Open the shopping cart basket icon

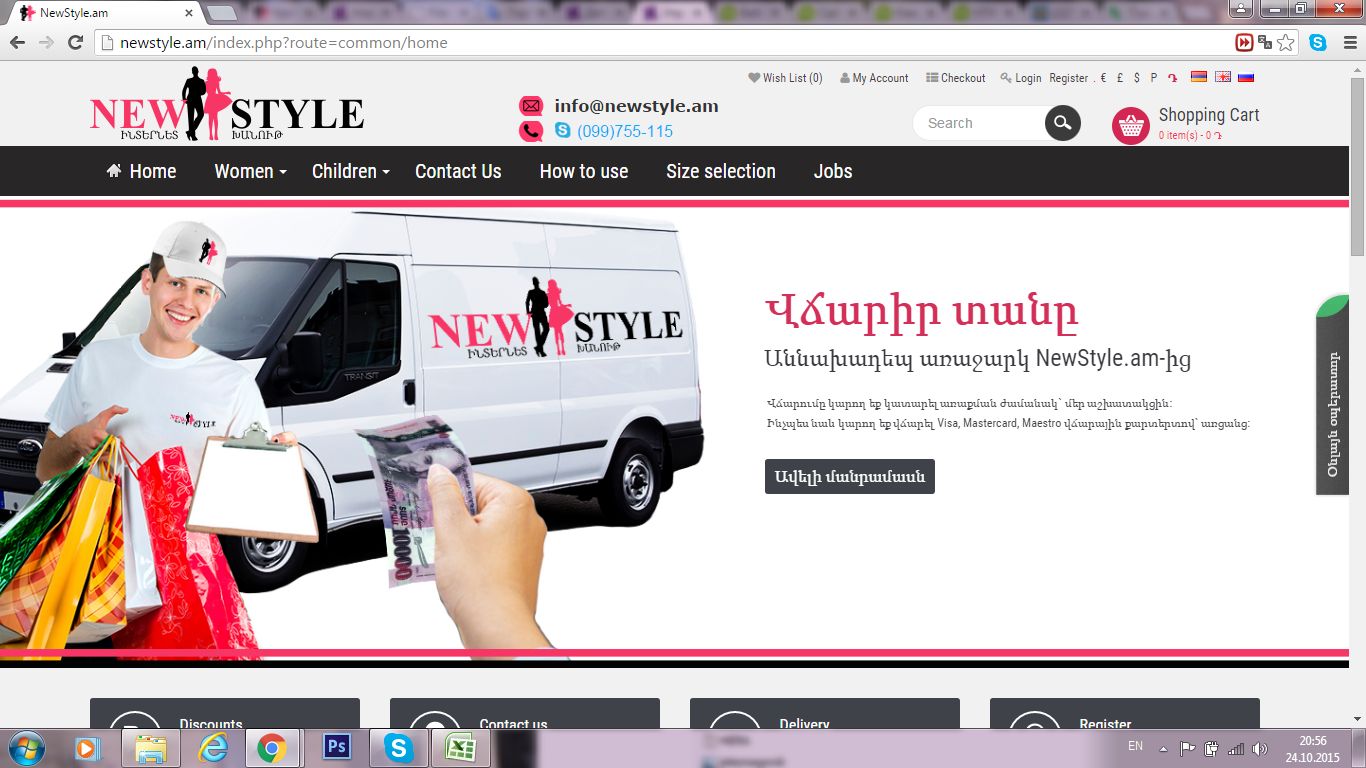[1131, 126]
